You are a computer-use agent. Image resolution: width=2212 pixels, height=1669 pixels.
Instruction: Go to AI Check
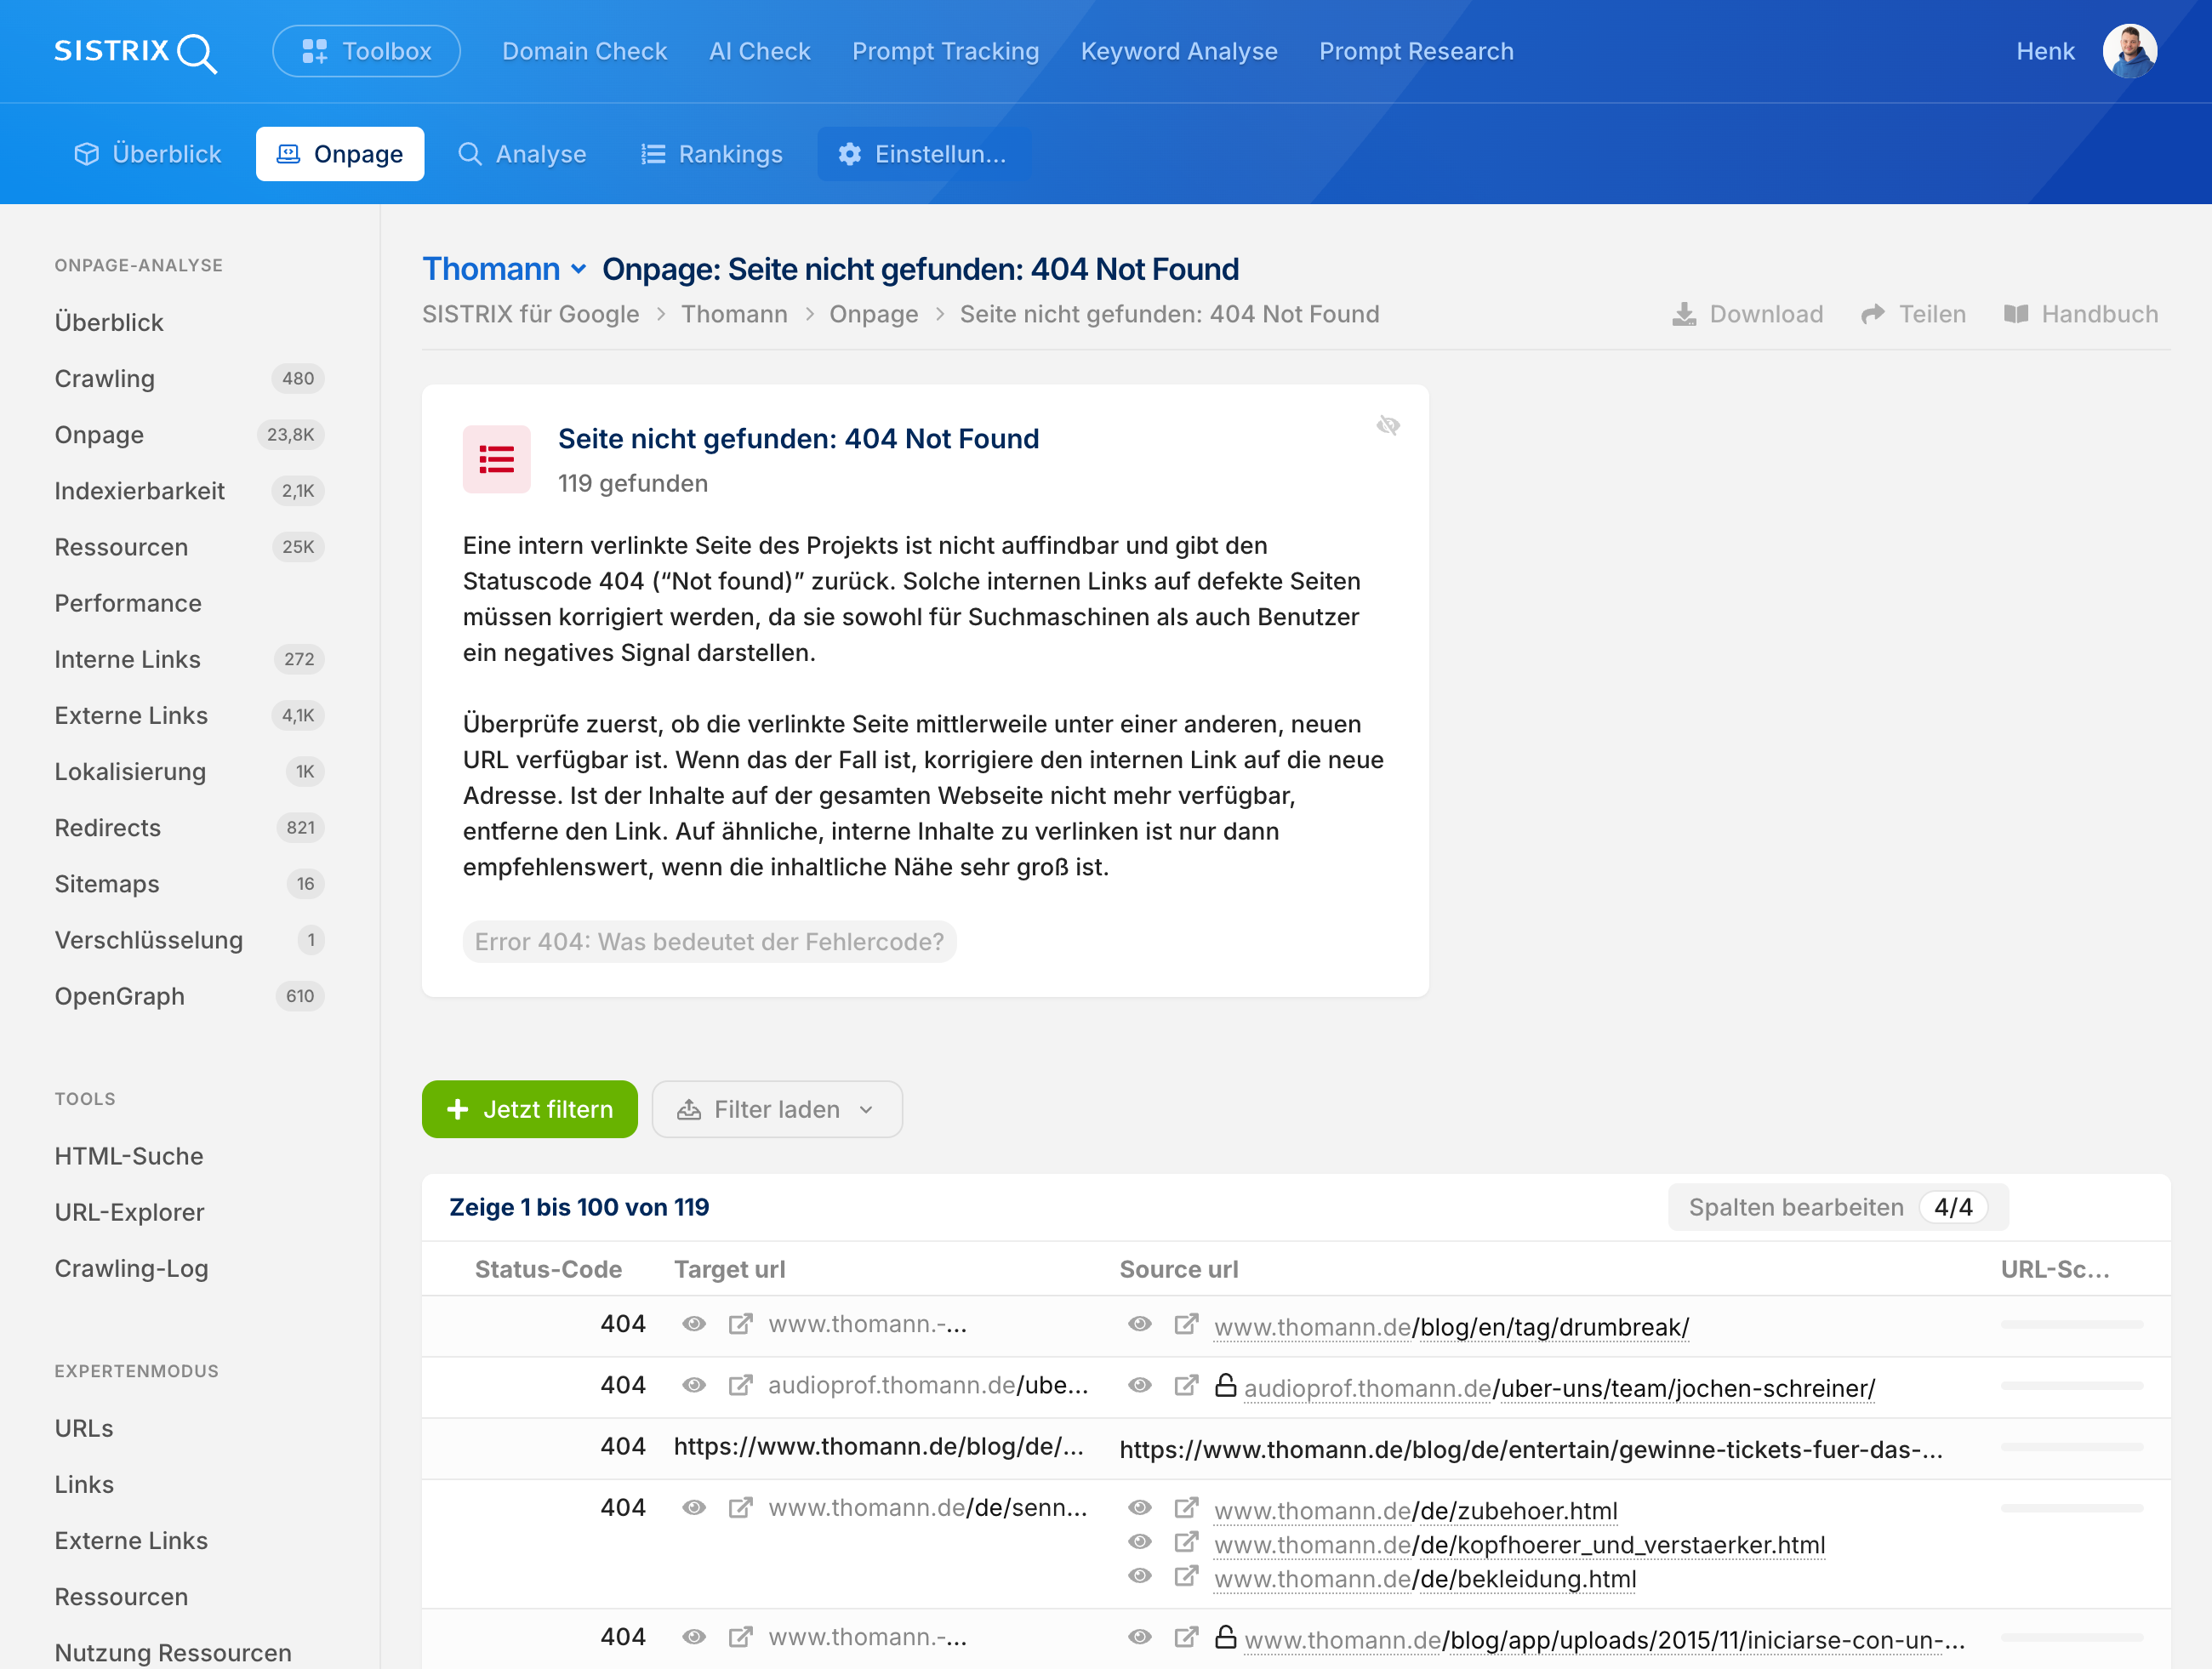[759, 51]
